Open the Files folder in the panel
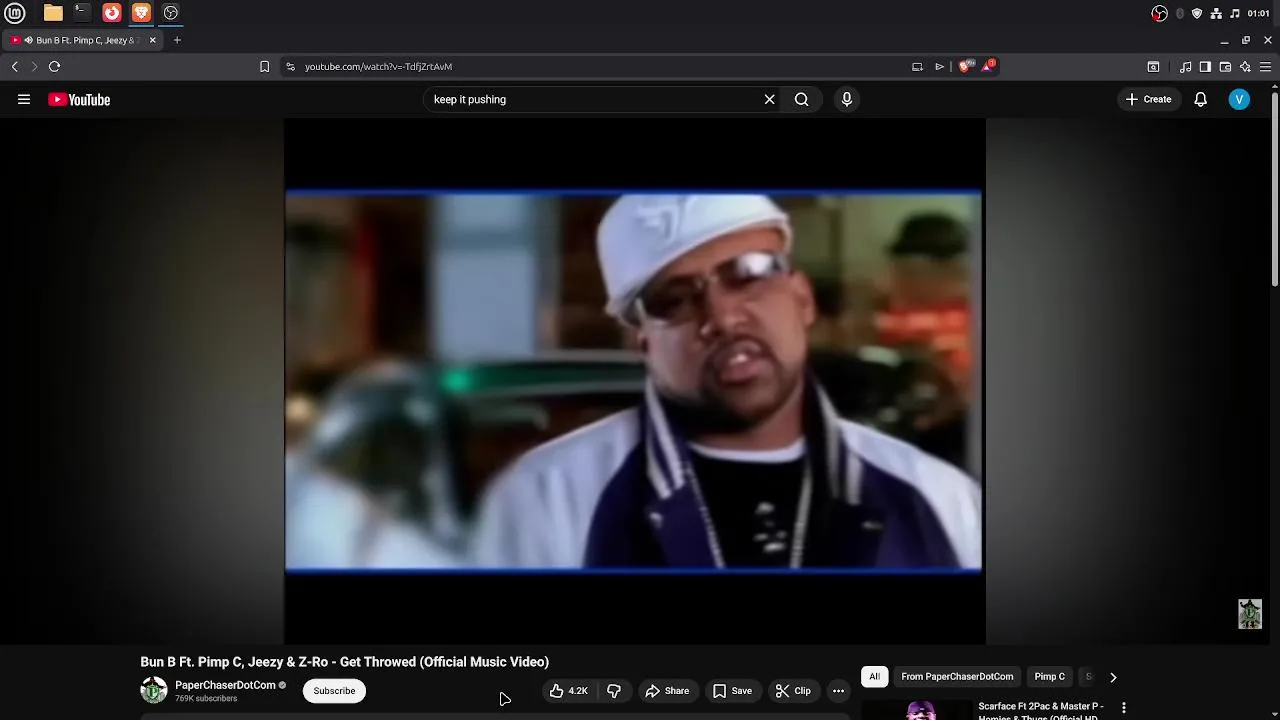The height and width of the screenshot is (720, 1280). [53, 13]
